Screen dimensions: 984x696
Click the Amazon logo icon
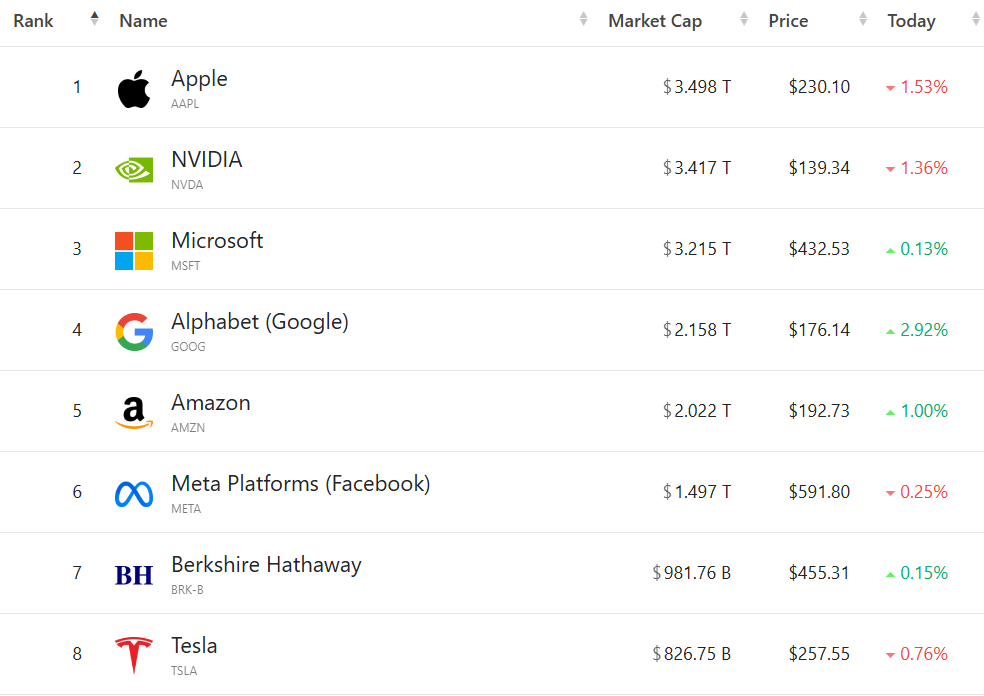point(134,412)
